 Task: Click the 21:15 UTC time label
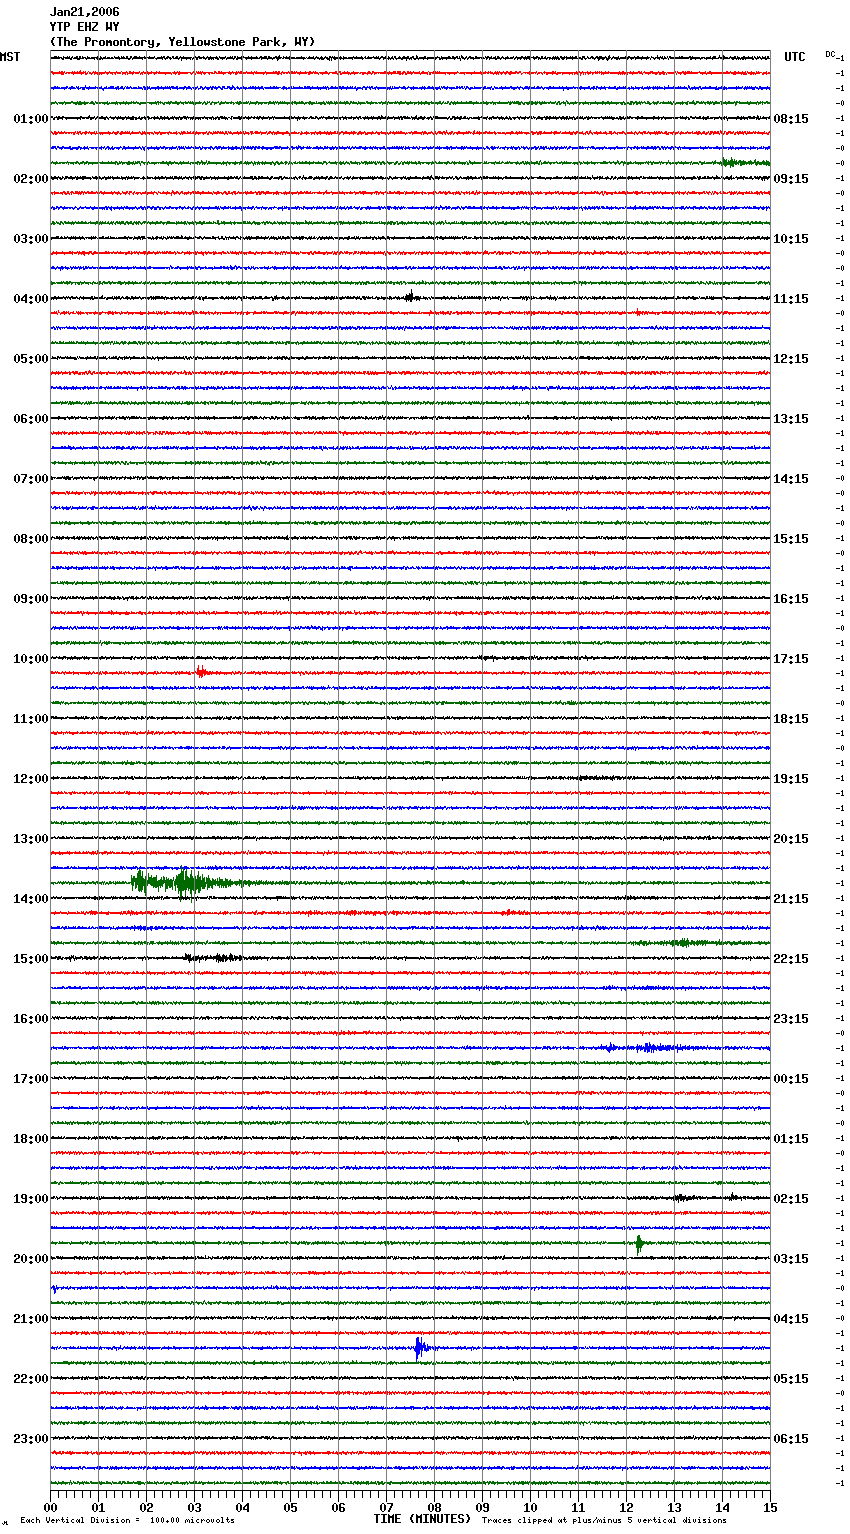(x=791, y=899)
